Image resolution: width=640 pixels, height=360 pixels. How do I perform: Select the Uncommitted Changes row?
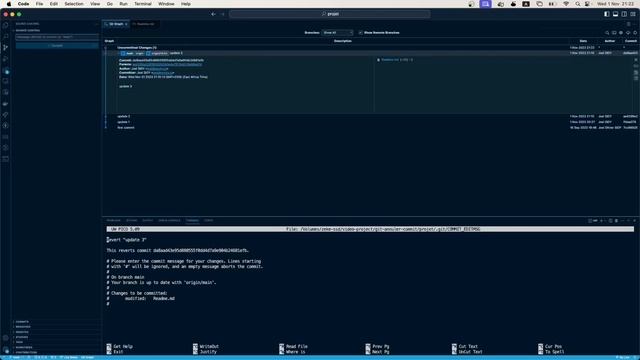pyautogui.click(x=371, y=48)
